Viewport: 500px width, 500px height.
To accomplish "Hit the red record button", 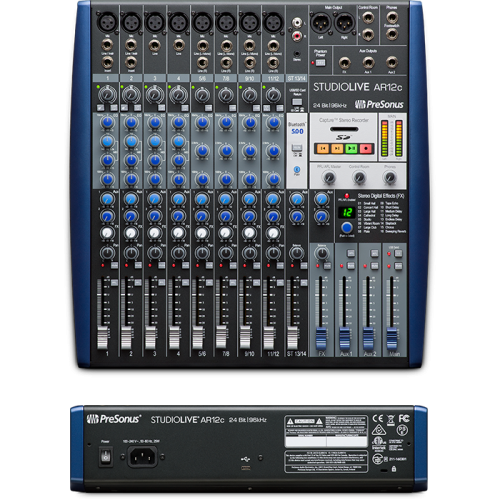I will tap(366, 148).
